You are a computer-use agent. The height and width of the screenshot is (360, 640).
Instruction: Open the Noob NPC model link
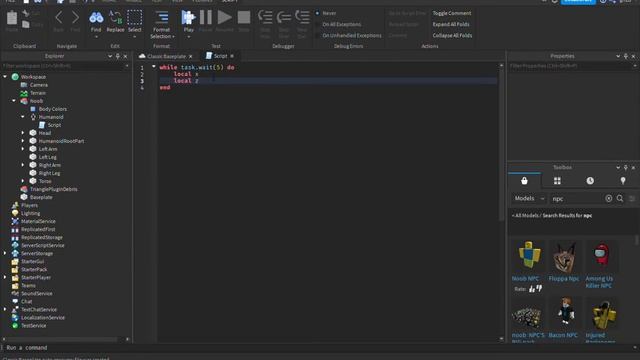(x=525, y=278)
